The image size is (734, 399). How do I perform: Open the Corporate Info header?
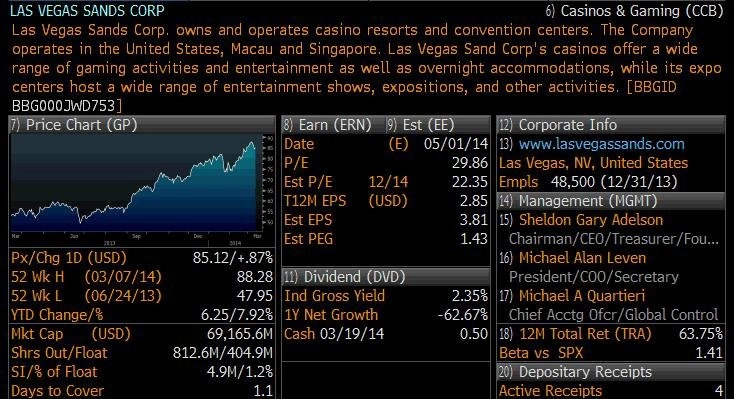point(611,125)
